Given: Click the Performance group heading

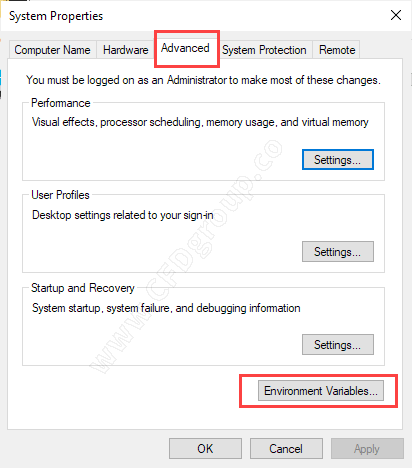Looking at the screenshot, I should [x=61, y=103].
